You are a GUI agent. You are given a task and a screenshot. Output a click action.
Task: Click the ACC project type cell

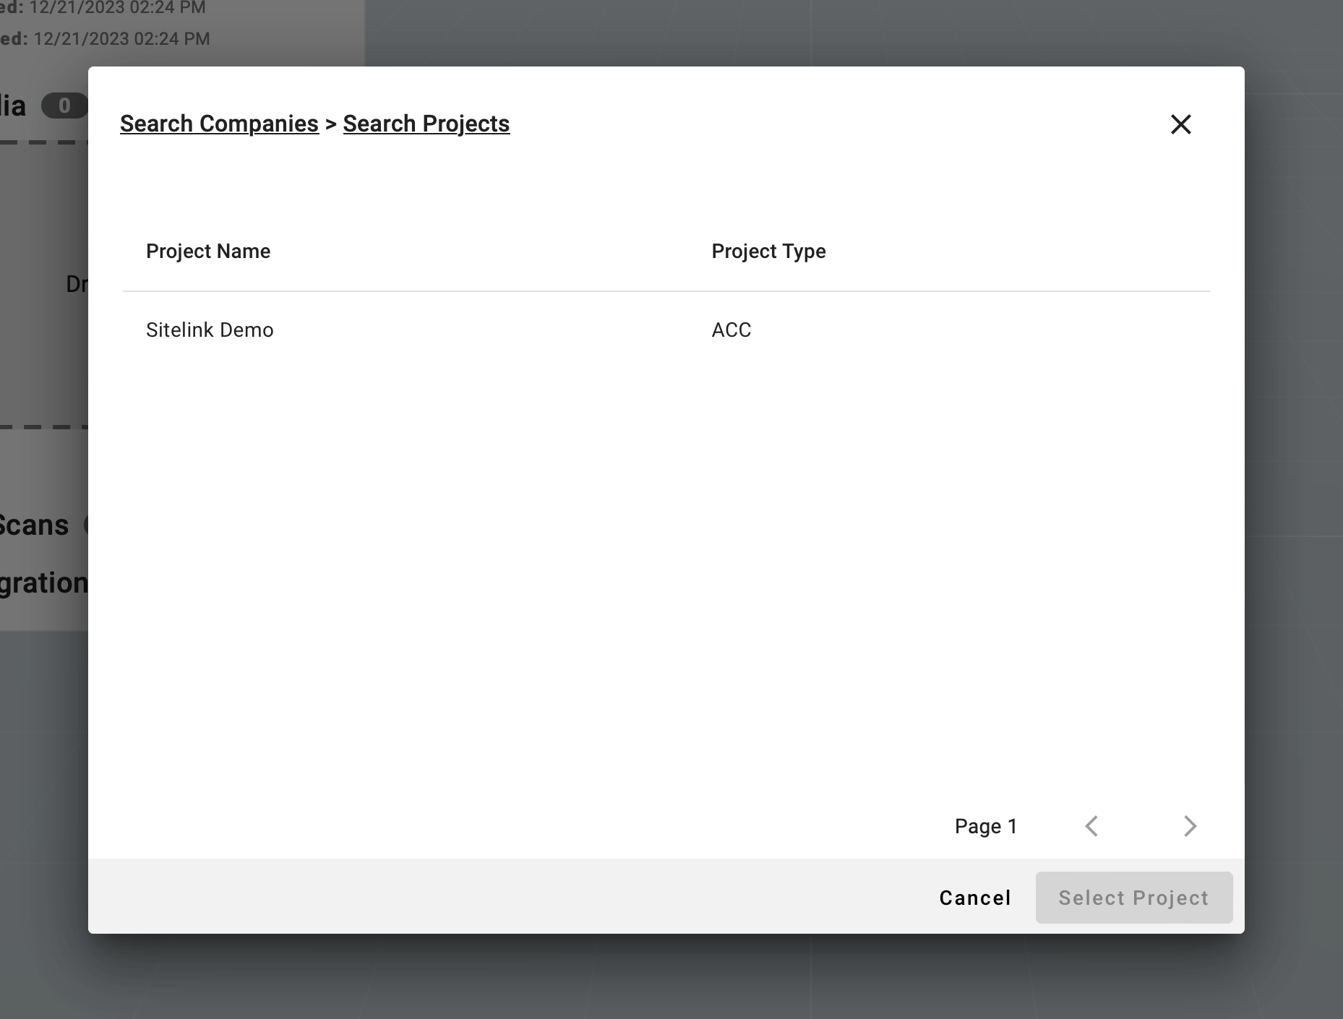[731, 329]
